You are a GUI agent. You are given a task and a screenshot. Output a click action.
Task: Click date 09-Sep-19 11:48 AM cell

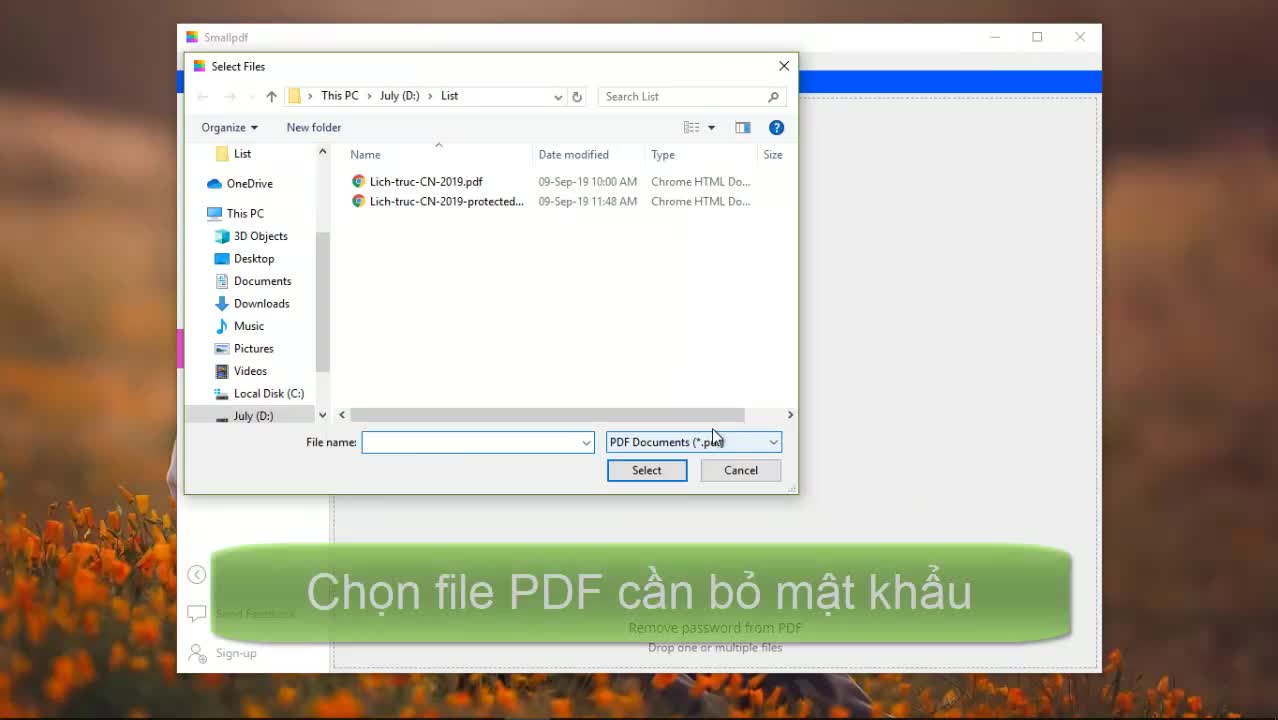click(587, 201)
